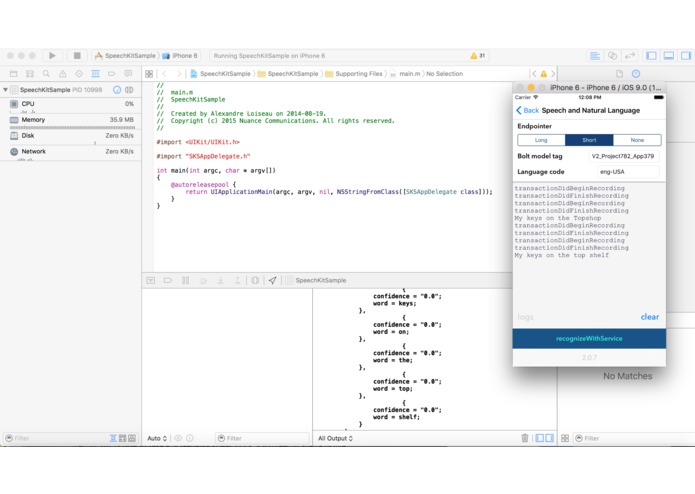695x494 pixels.
Task: Clear the console with the trash icon
Action: pos(525,438)
